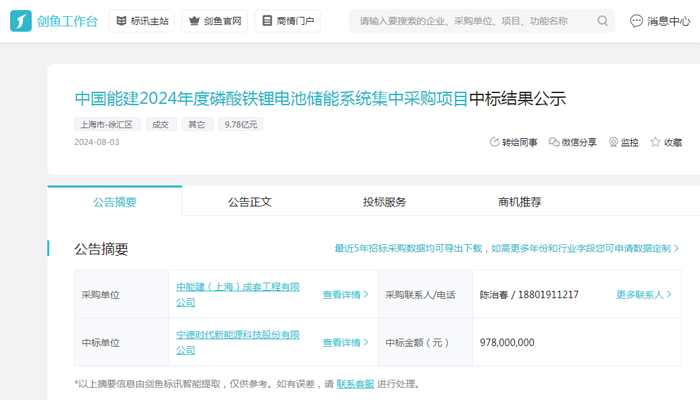Select the 公告摘要 tab
Screen dimensions: 700x400
115,202
